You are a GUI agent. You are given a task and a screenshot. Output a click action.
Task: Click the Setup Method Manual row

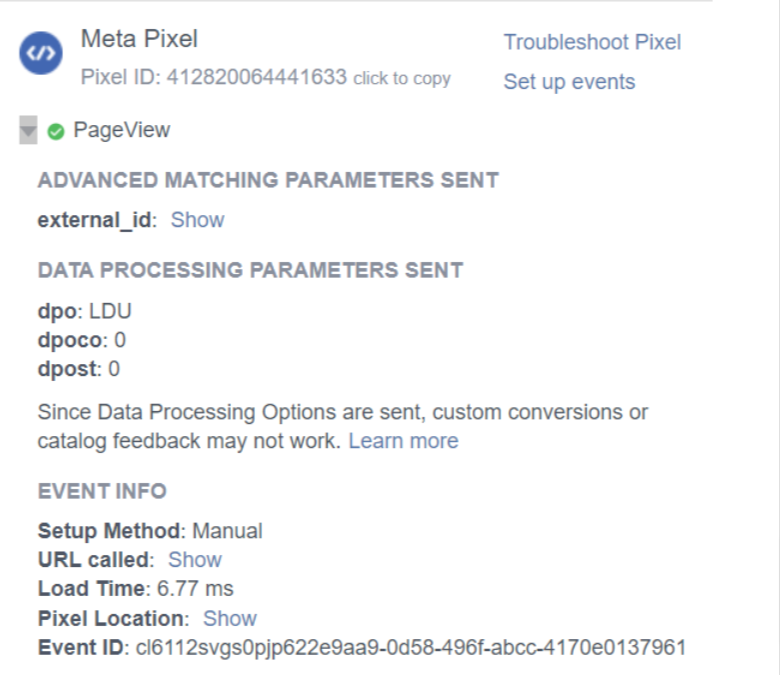[150, 531]
